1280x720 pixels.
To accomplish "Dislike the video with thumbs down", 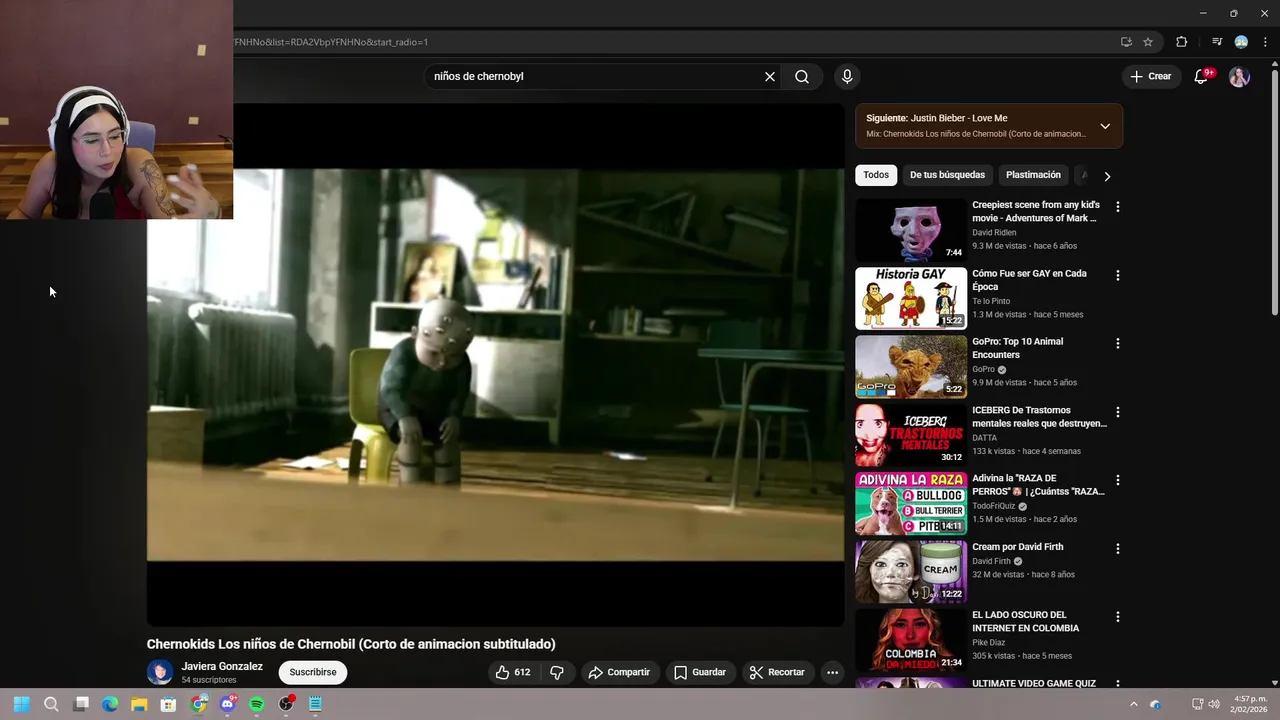I will coord(557,672).
